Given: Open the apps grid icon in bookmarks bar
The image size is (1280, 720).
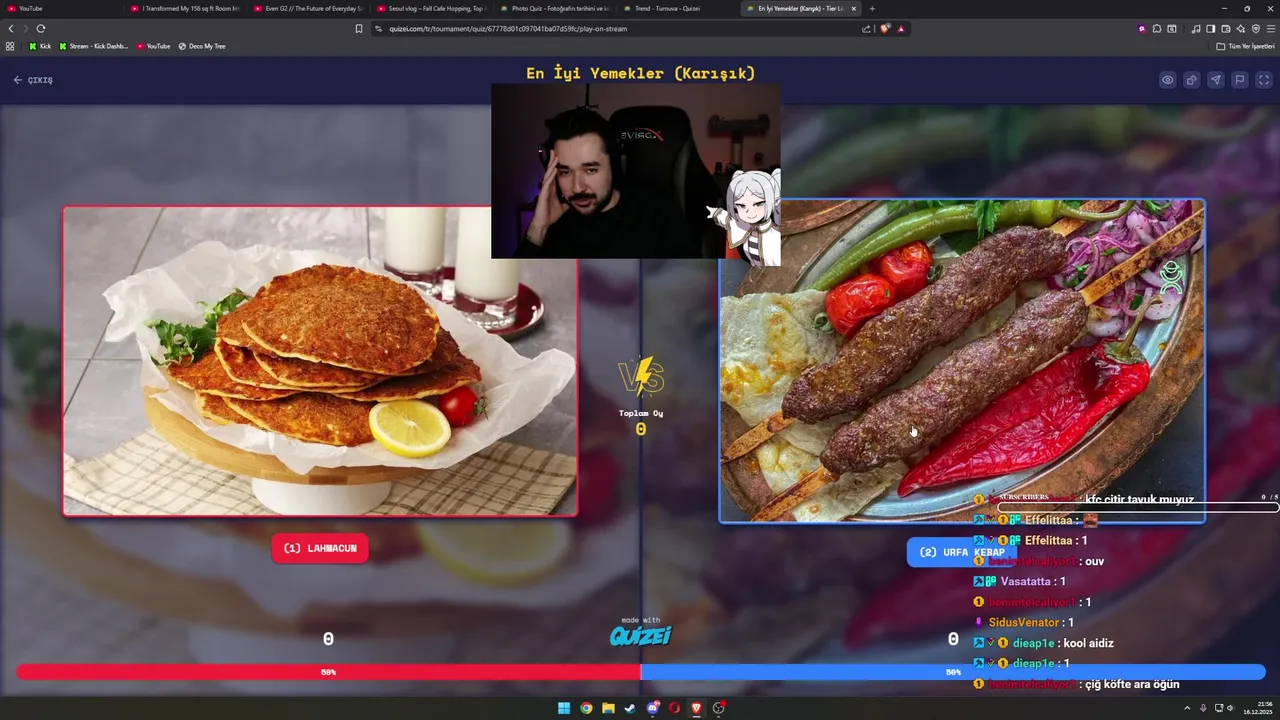Looking at the screenshot, I should click(10, 46).
